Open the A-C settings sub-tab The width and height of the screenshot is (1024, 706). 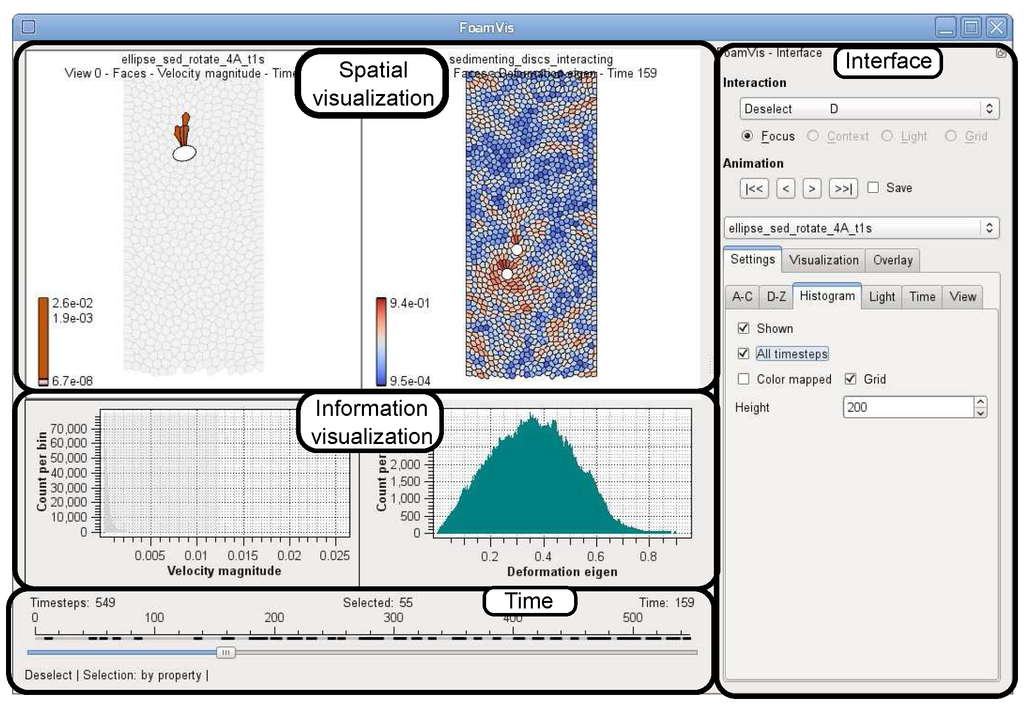(x=742, y=297)
